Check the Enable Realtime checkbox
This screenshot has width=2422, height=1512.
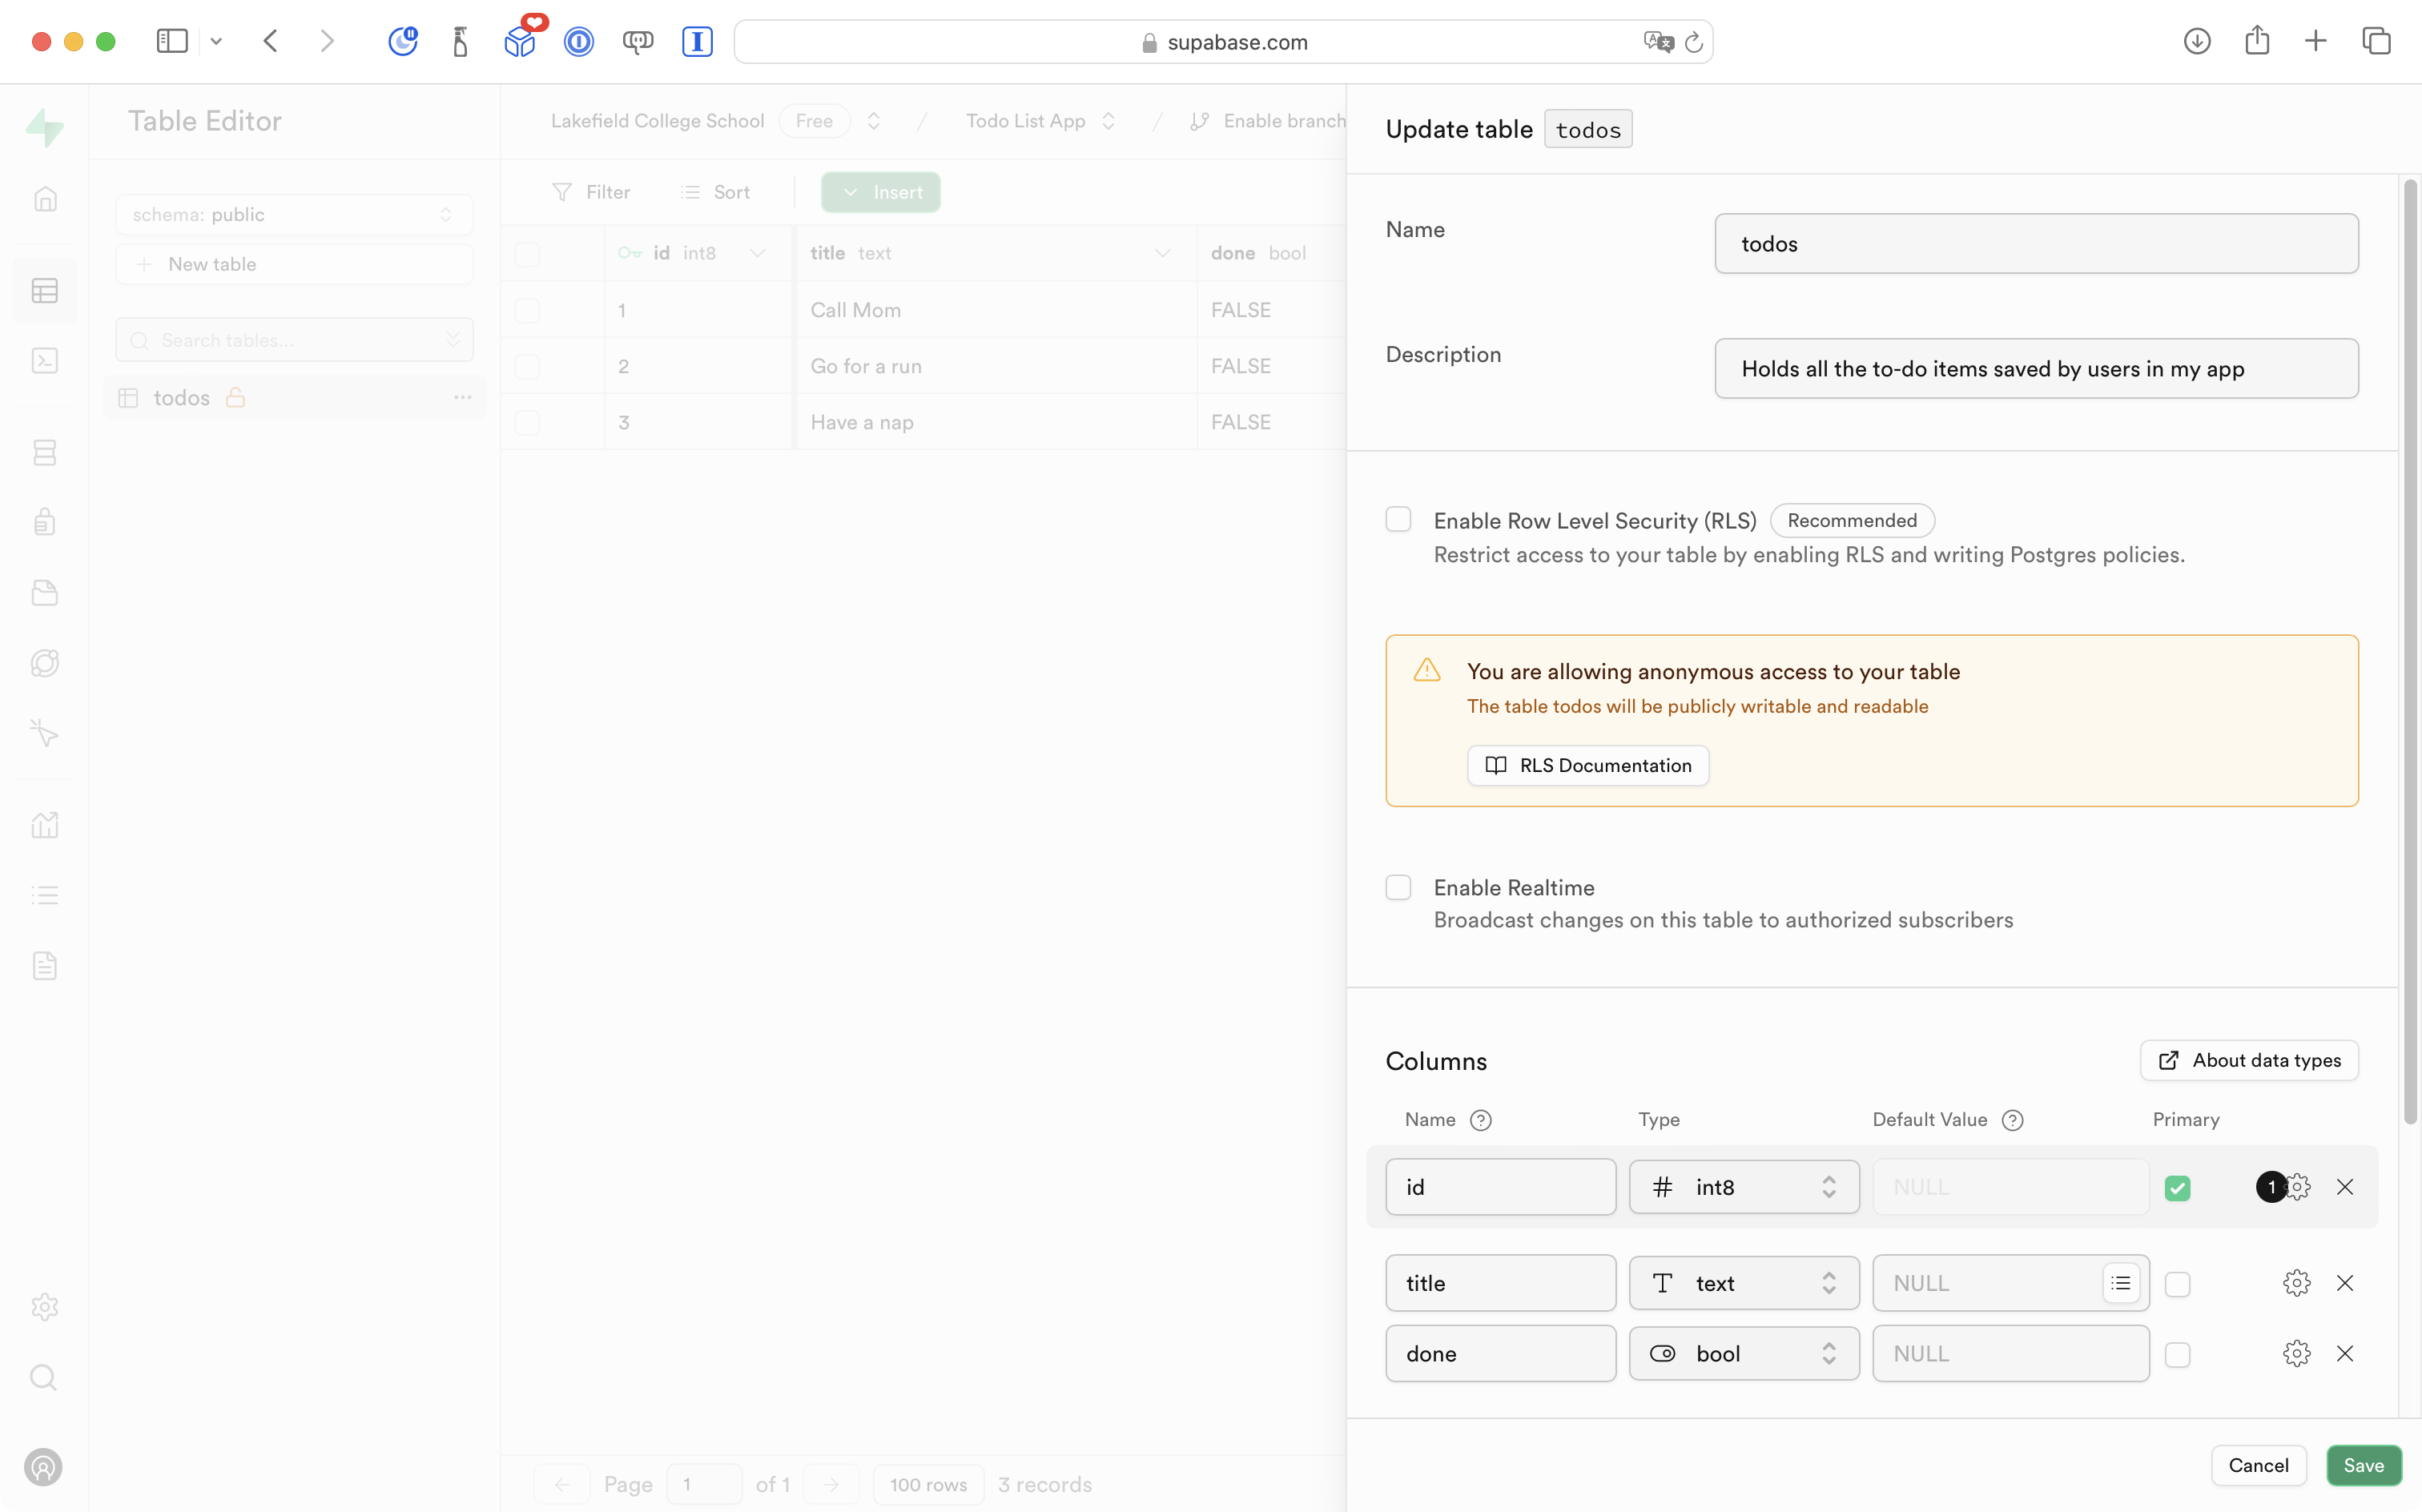point(1398,887)
